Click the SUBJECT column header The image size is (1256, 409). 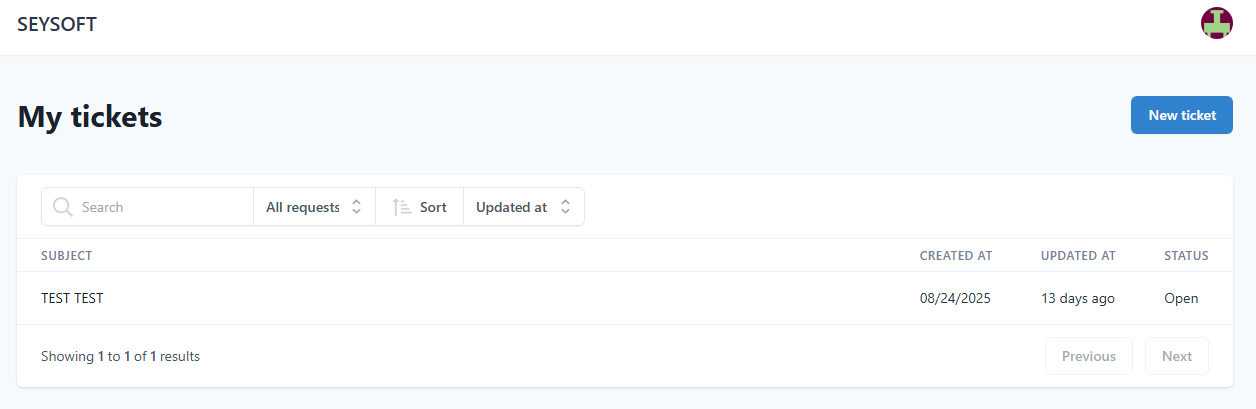pyautogui.click(x=66, y=256)
